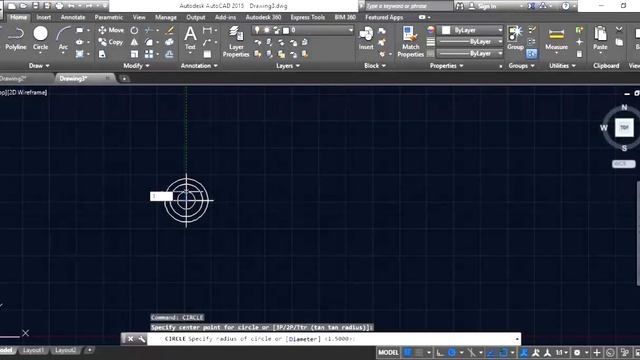Open Layer Properties manager

point(236,41)
